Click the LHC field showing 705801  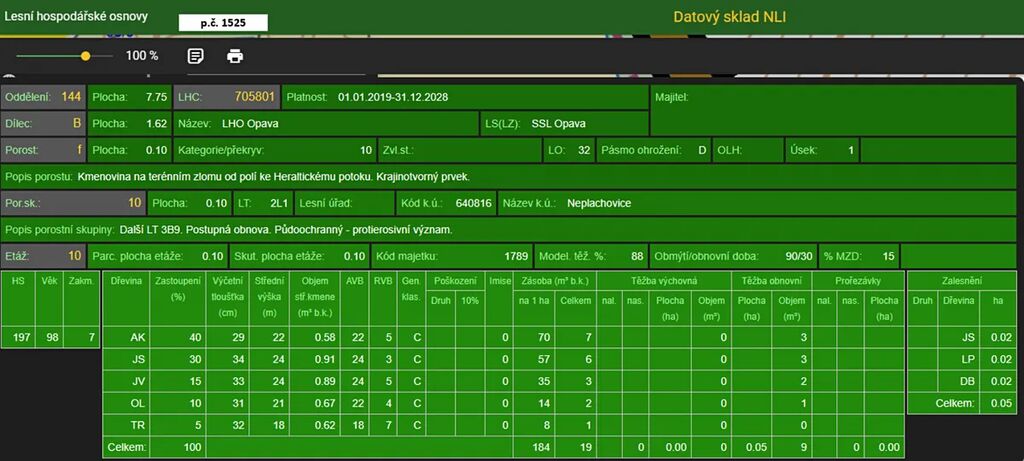226,97
